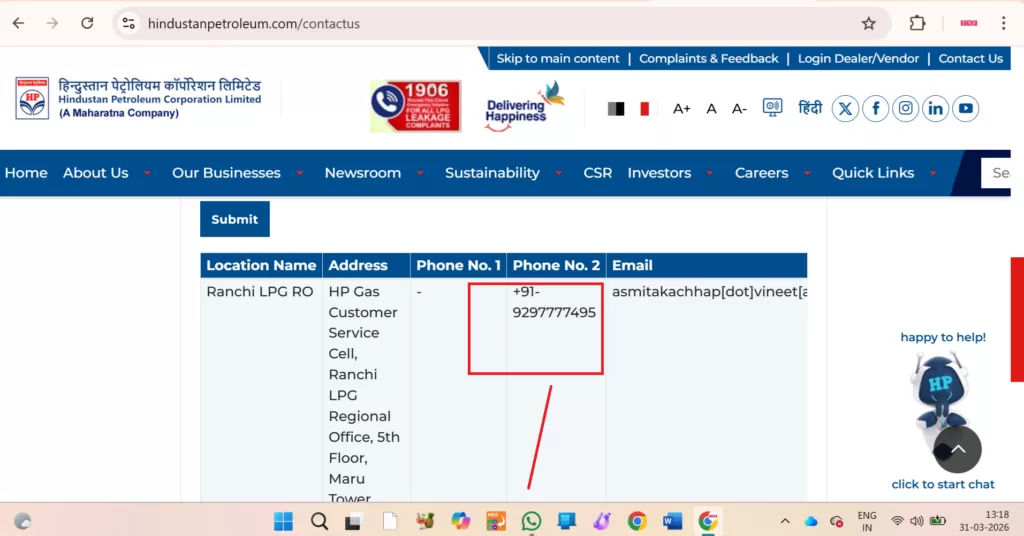This screenshot has width=1024, height=536.
Task: Go to the Home menu item
Action: 26,173
